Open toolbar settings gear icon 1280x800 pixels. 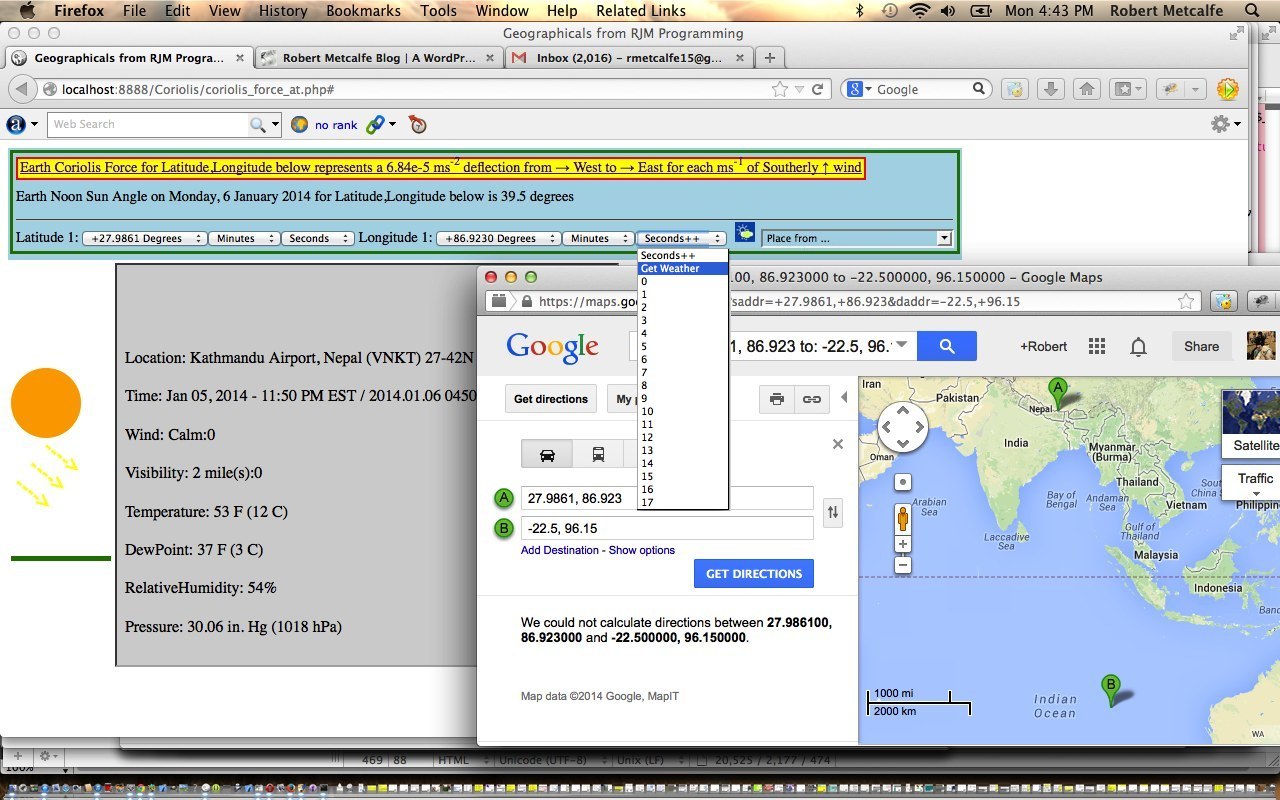click(x=1220, y=124)
